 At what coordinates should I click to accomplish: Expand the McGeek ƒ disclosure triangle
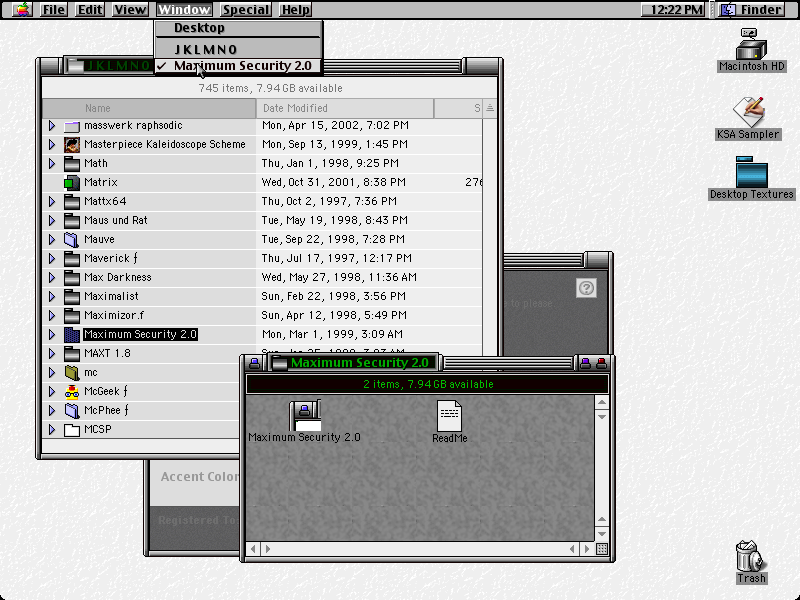pyautogui.click(x=52, y=391)
